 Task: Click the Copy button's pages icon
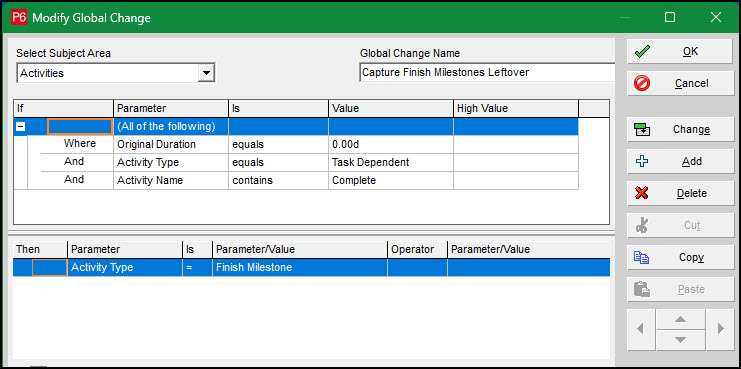(642, 257)
